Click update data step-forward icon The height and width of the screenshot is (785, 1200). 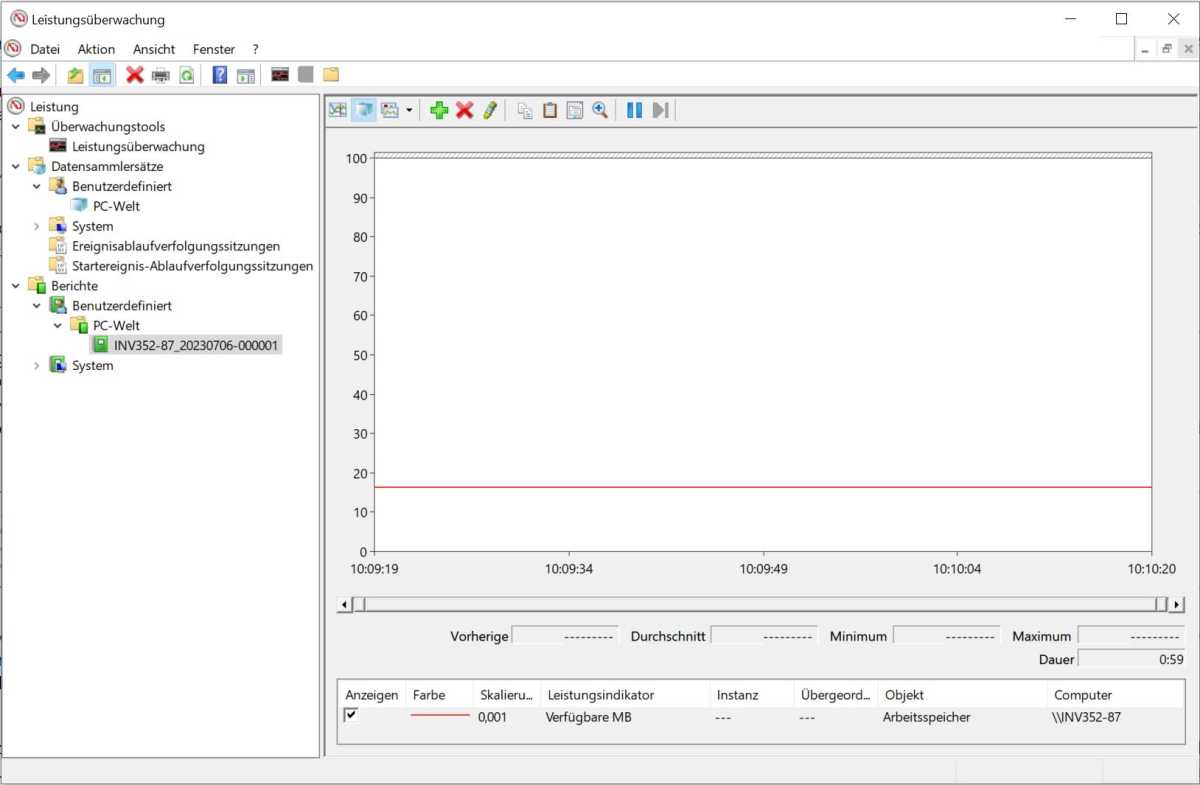click(x=660, y=110)
